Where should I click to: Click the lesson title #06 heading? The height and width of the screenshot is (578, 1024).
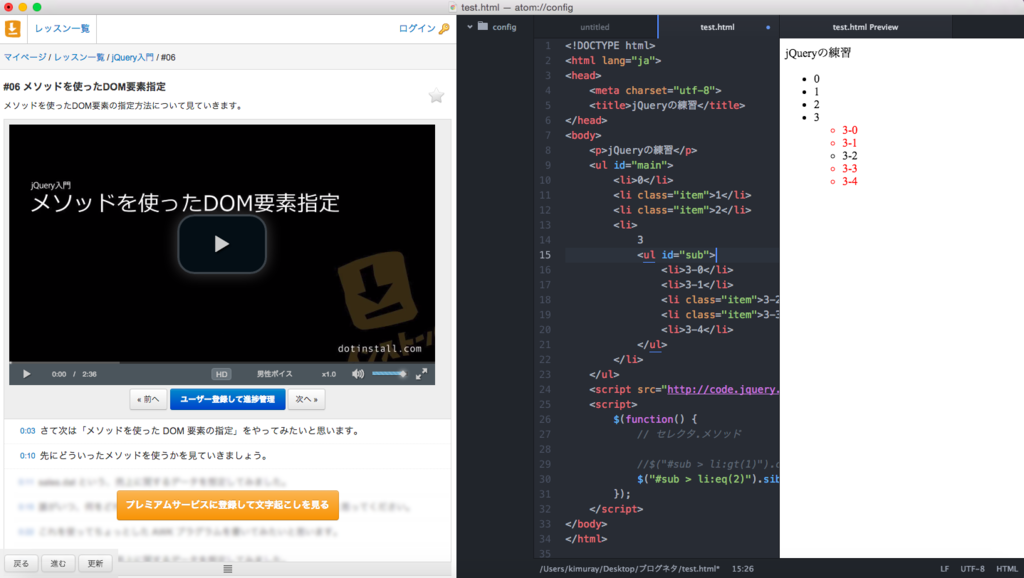[x=84, y=87]
